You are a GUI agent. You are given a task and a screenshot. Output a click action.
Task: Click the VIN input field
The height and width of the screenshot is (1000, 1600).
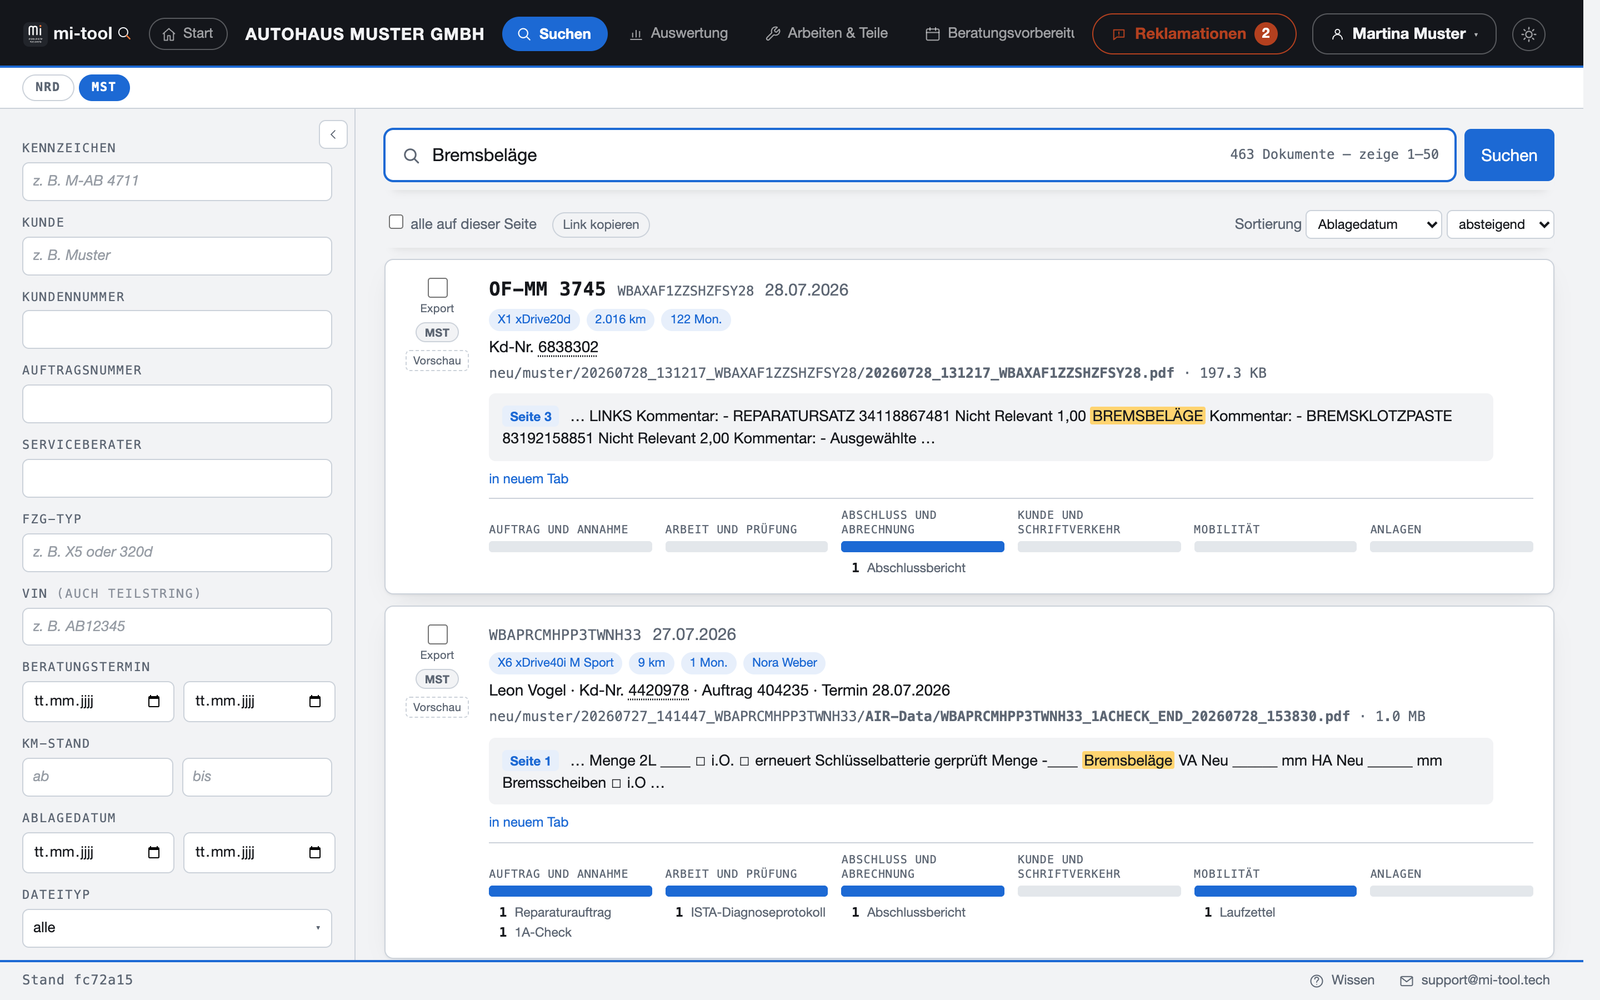[x=177, y=627]
